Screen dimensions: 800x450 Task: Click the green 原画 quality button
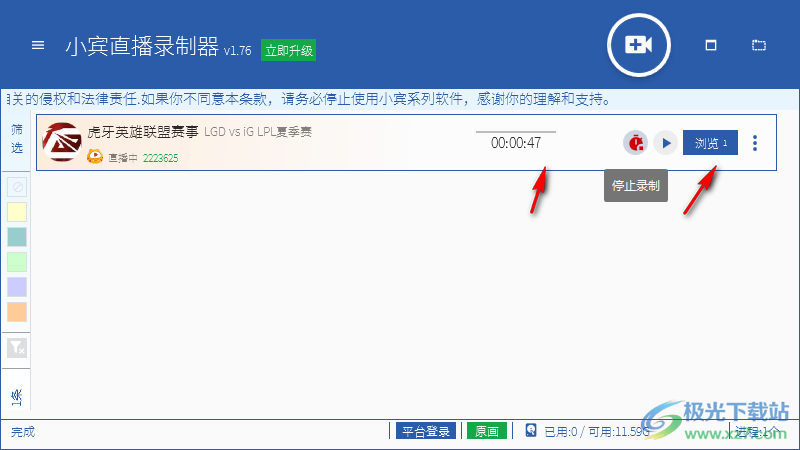[x=487, y=431]
